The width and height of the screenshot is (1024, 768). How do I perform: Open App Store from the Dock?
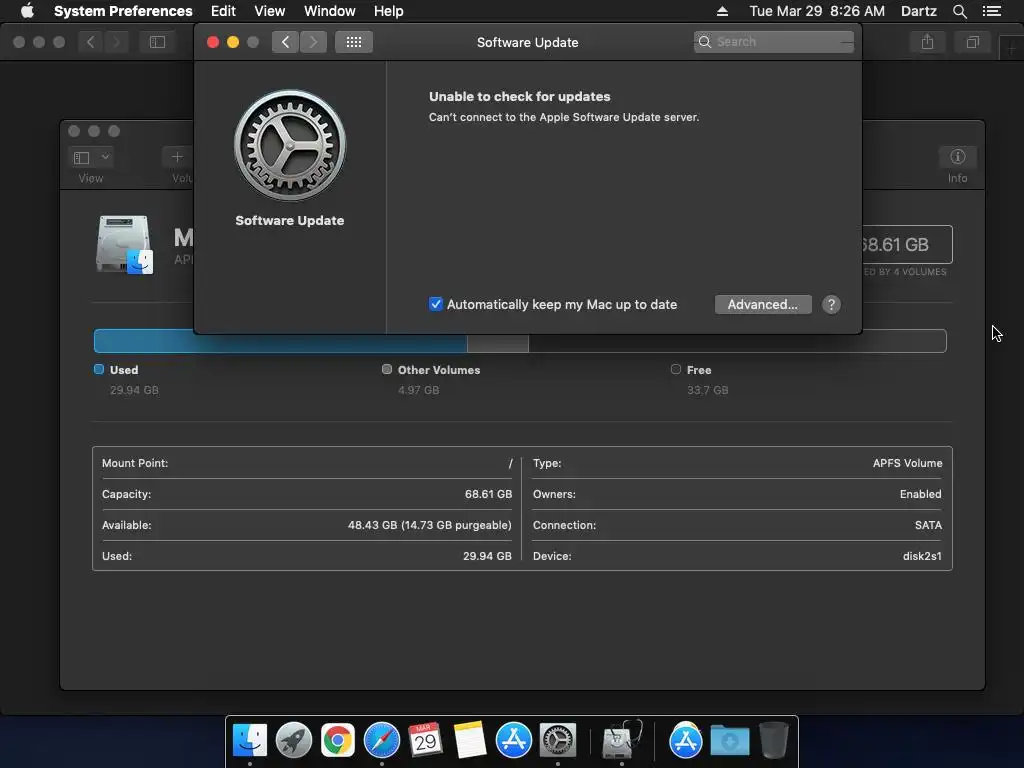coord(513,740)
